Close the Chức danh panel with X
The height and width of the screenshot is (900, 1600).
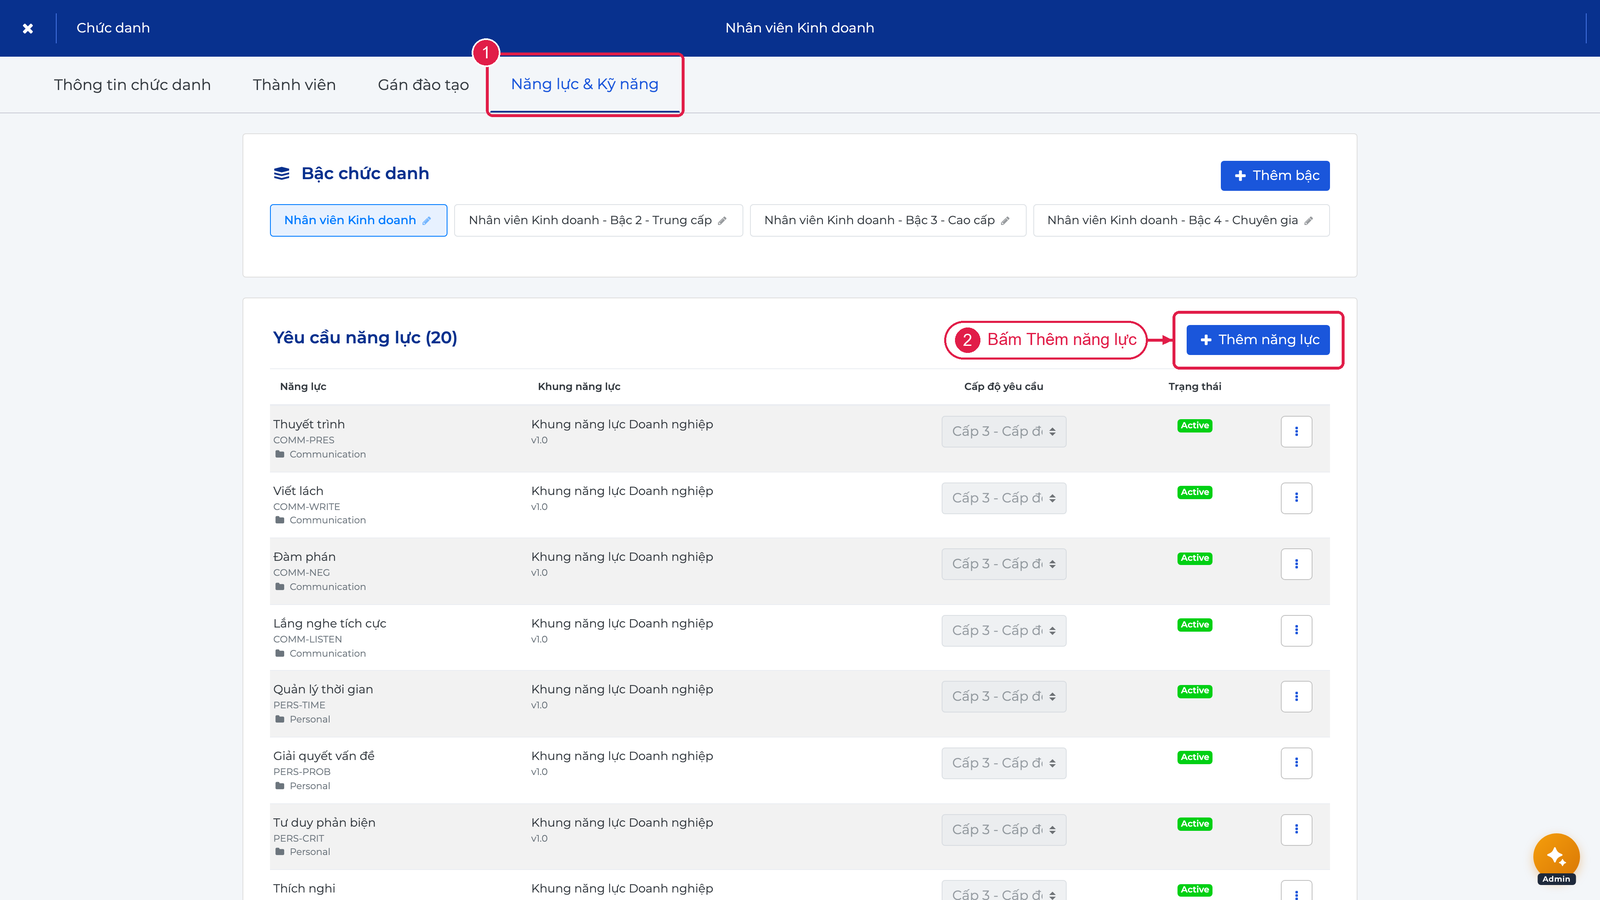click(28, 28)
